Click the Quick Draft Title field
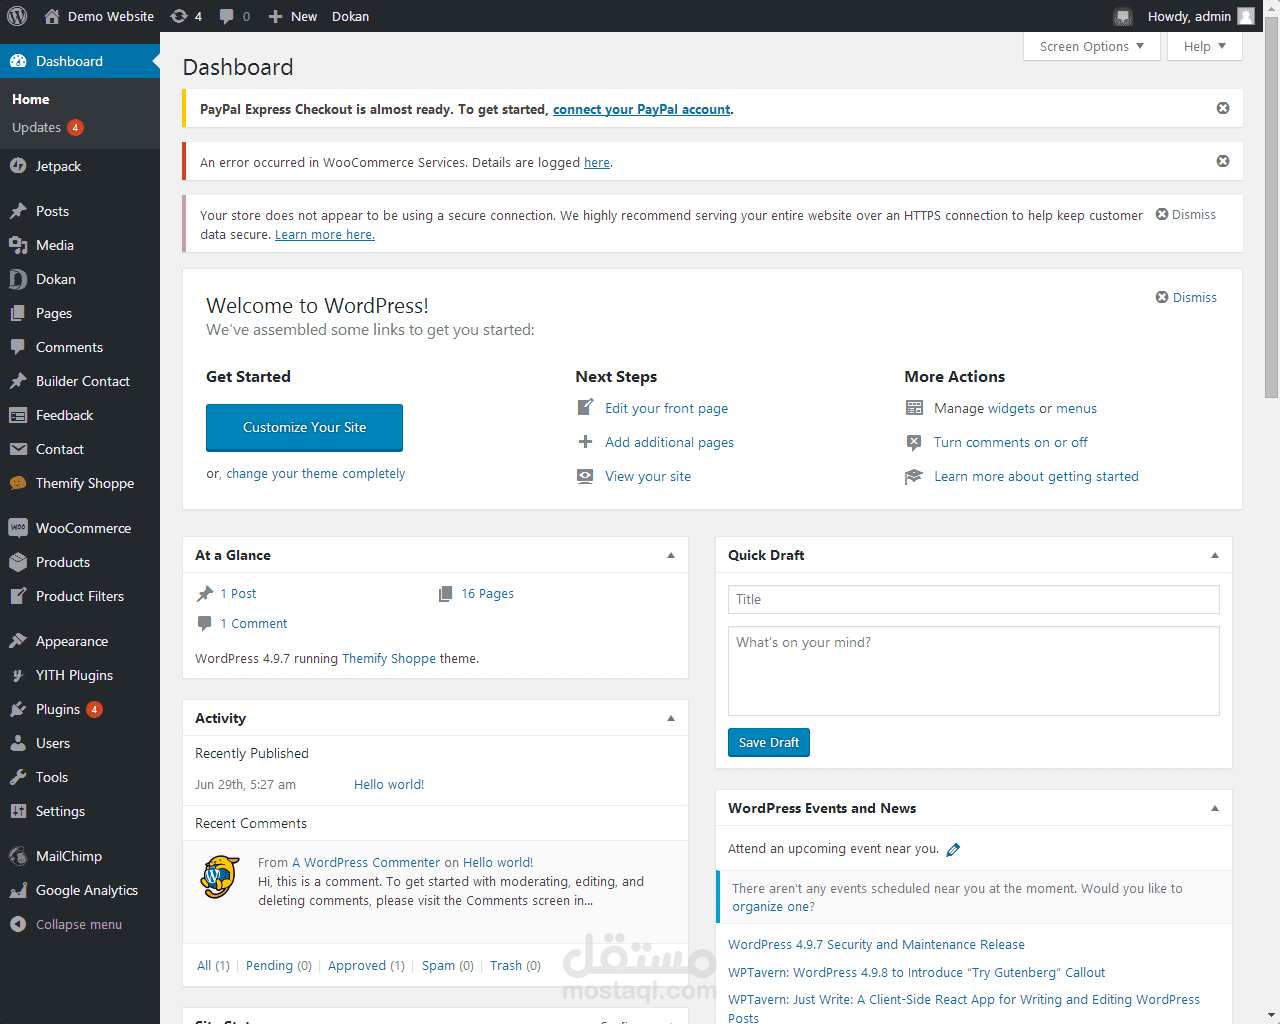Viewport: 1280px width, 1024px height. tap(974, 599)
